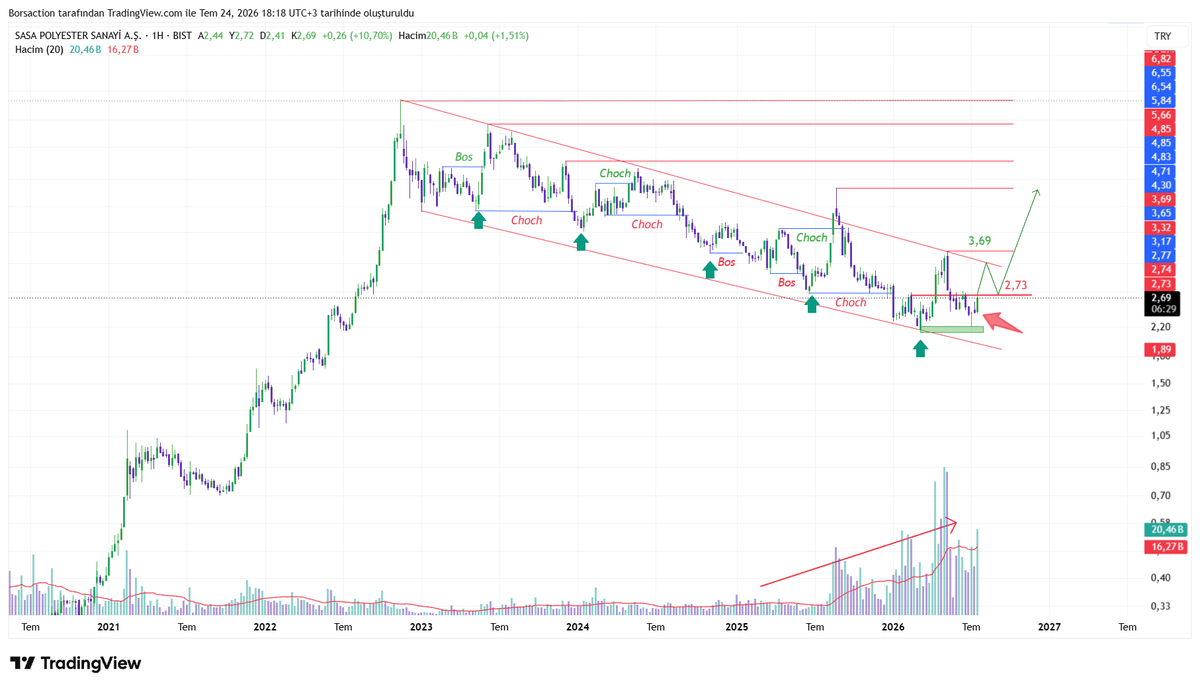Viewport: 1200px width, 688px height.
Task: Select the 3,17 blue price axis label
Action: point(1161,241)
